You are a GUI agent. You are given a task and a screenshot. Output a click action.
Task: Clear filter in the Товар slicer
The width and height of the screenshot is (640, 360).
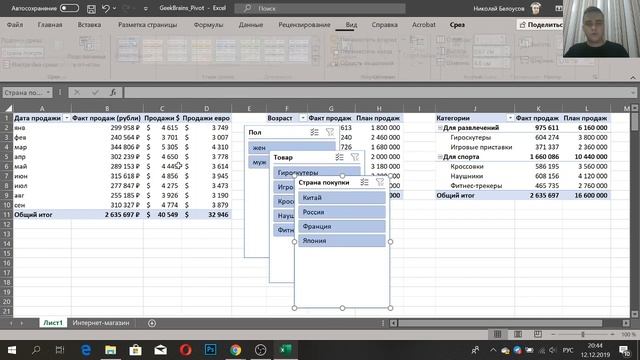pyautogui.click(x=355, y=157)
